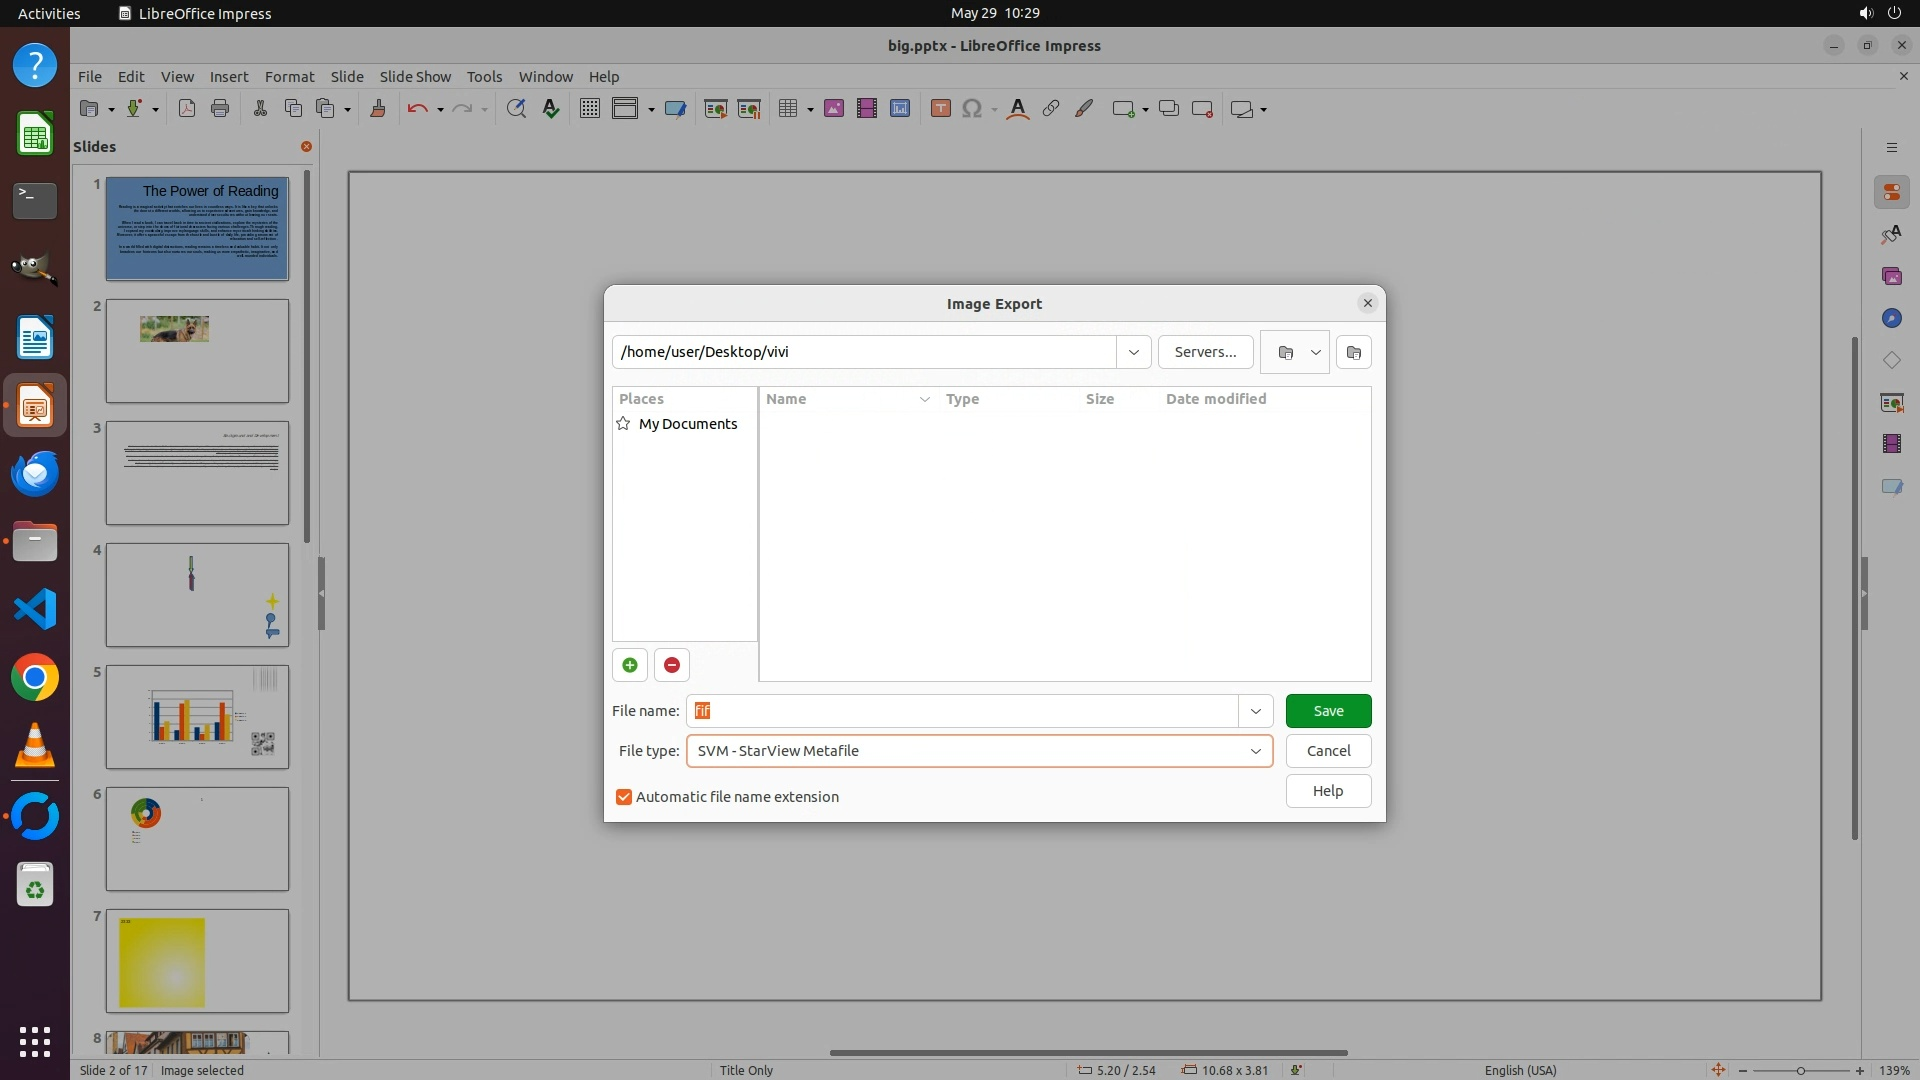Screen dimensions: 1920x1080
Task: Click the add place plus icon
Action: pyautogui.click(x=629, y=665)
